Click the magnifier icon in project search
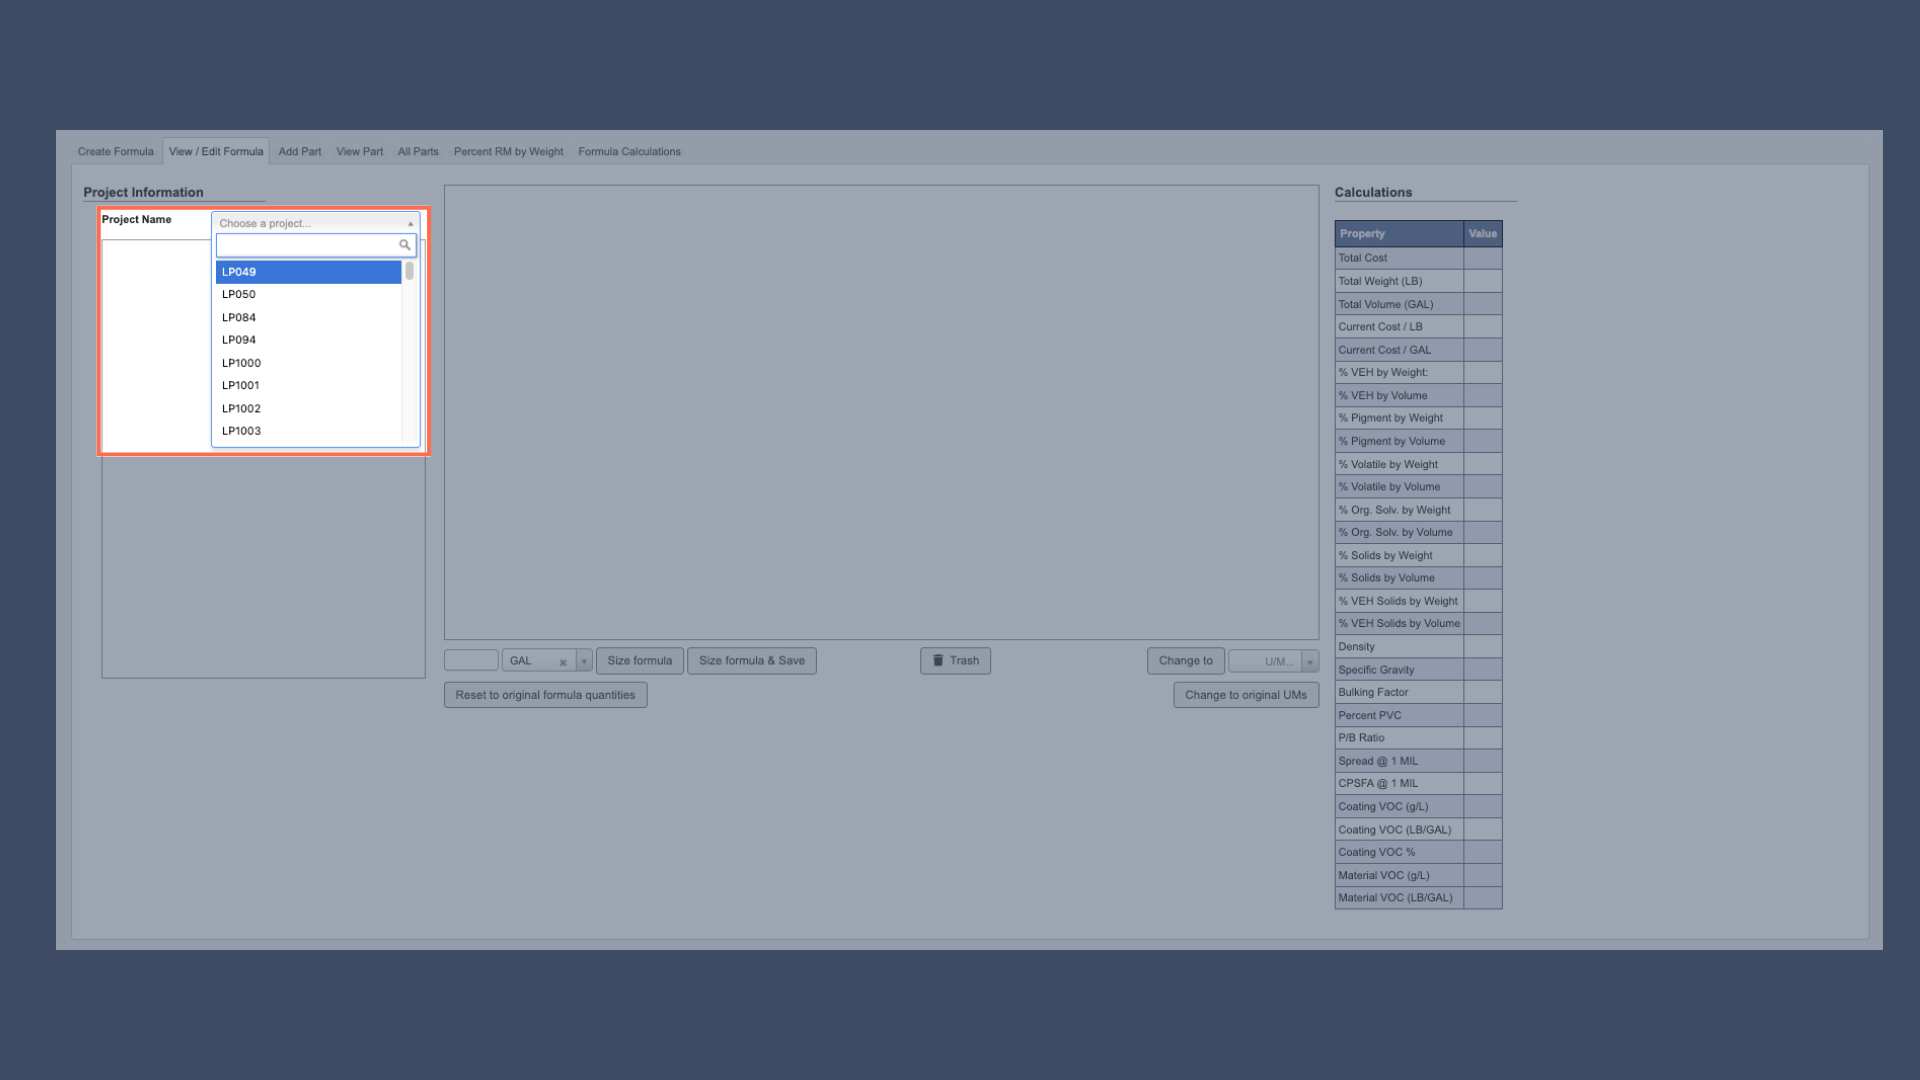The height and width of the screenshot is (1080, 1920). 403,245
